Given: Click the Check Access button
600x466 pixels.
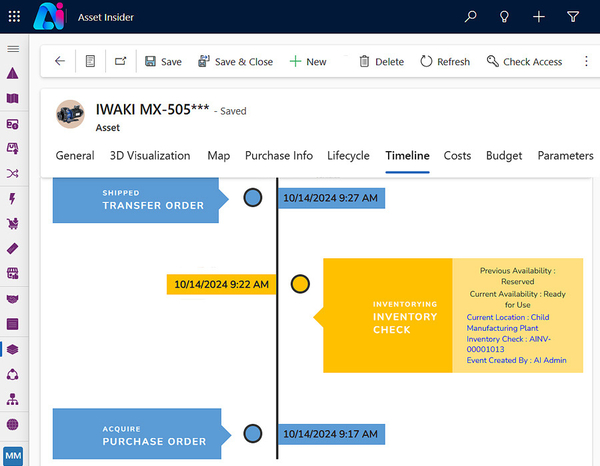Looking at the screenshot, I should (524, 62).
